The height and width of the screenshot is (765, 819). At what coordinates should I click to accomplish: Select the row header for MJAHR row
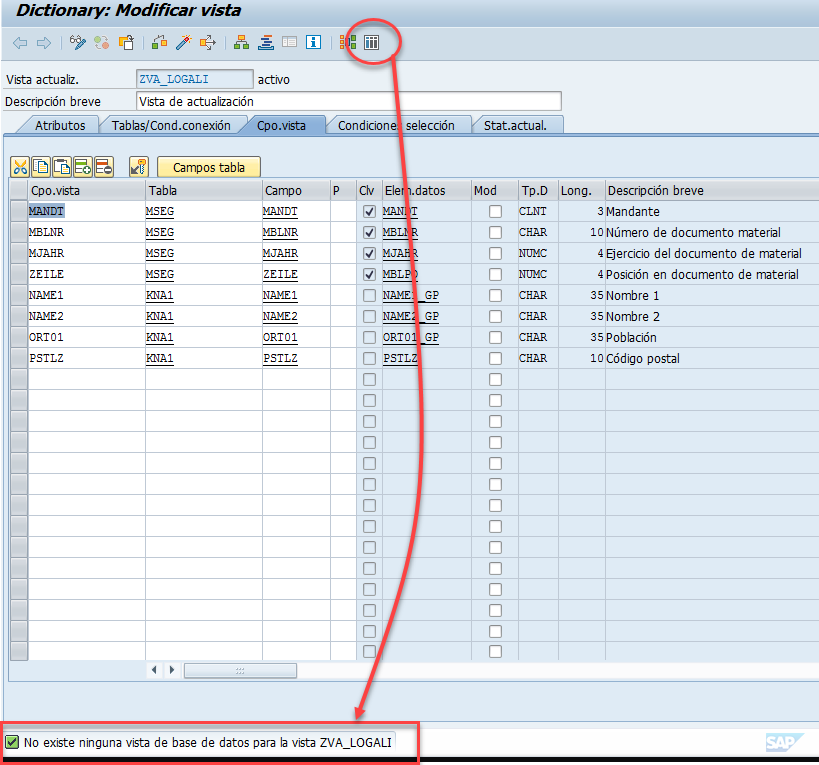19,253
